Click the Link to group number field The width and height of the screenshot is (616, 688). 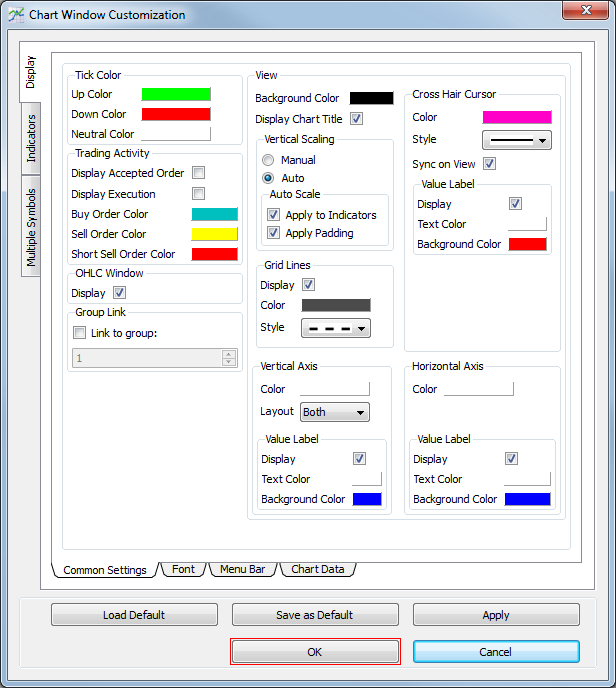[x=146, y=358]
